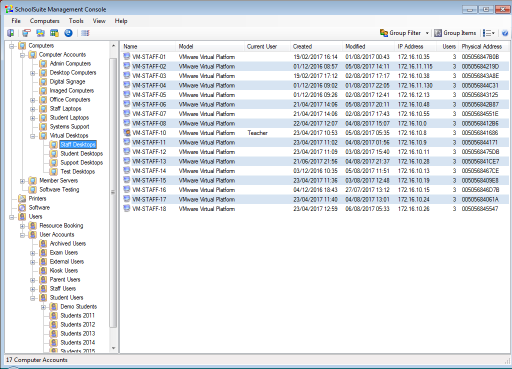Viewport: 512px width, 369px height.
Task: Sort by the IP Address column header
Action: click(x=415, y=47)
